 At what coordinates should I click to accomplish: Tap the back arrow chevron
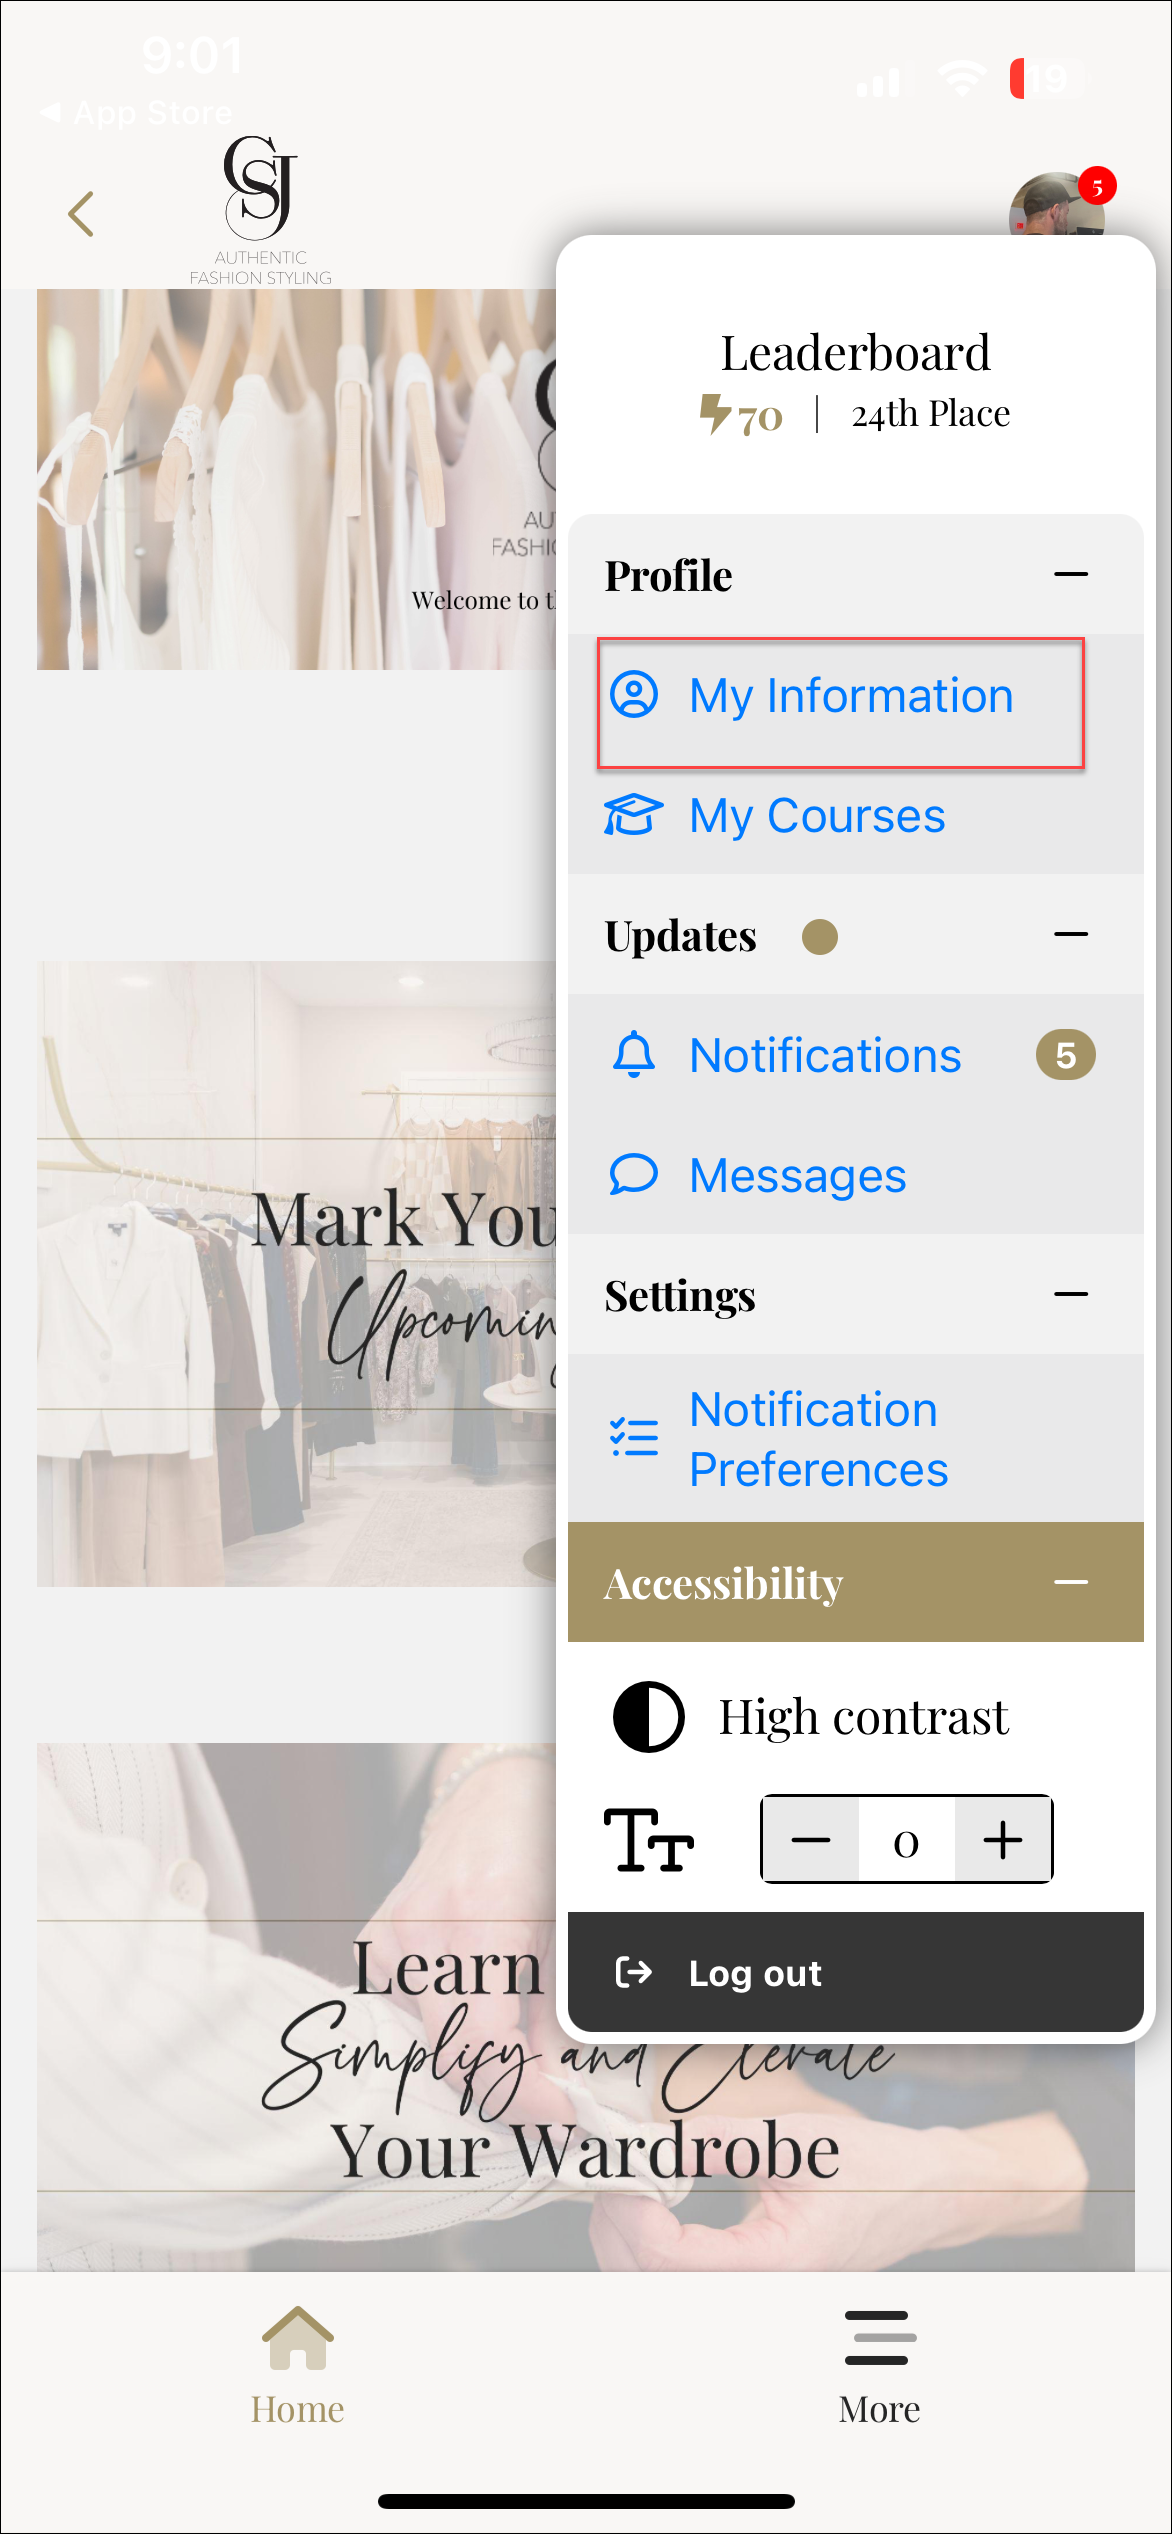81,214
